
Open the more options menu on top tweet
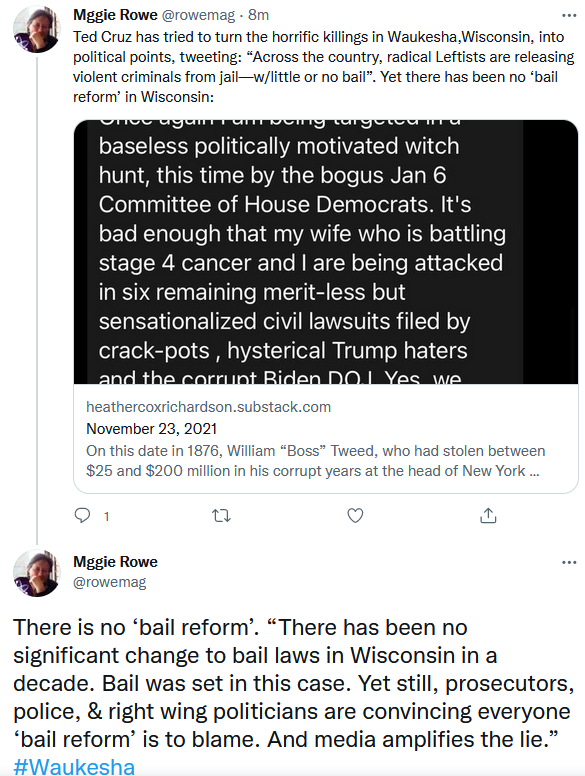pos(569,16)
